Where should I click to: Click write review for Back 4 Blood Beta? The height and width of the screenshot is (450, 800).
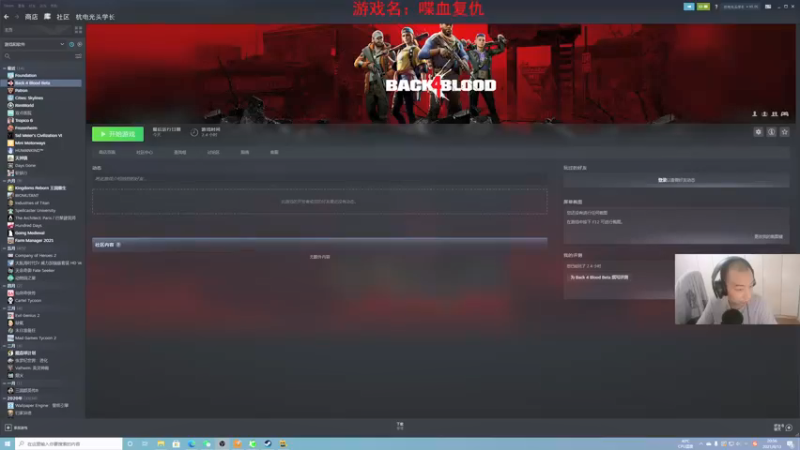[x=599, y=277]
